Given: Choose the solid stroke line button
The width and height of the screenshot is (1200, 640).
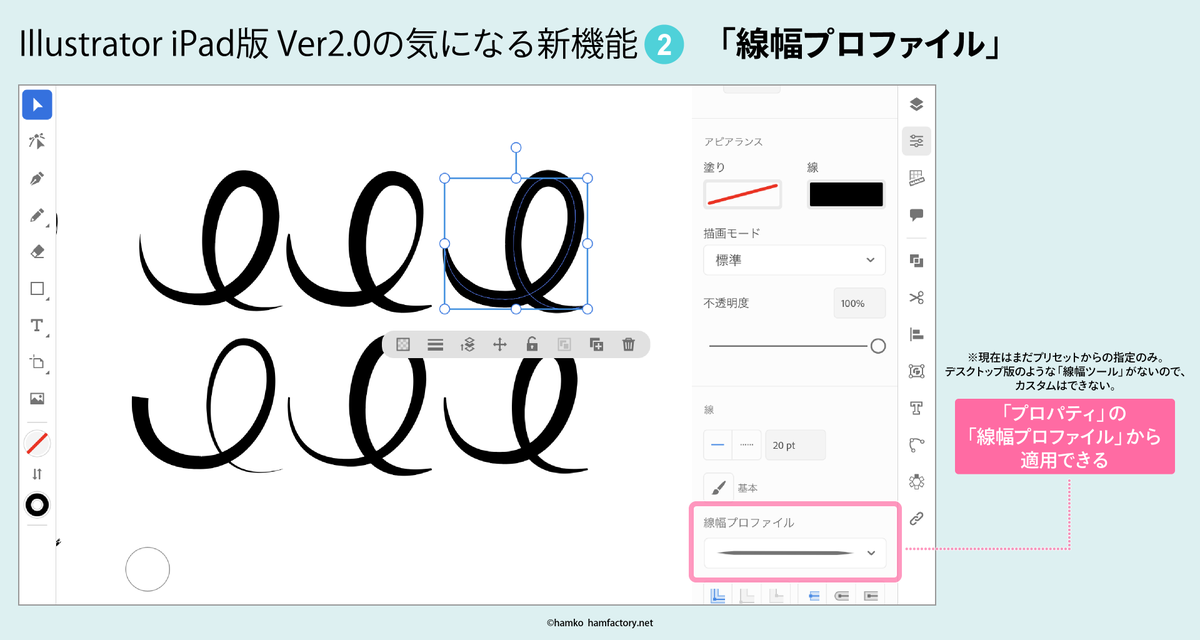Looking at the screenshot, I should click(x=718, y=444).
